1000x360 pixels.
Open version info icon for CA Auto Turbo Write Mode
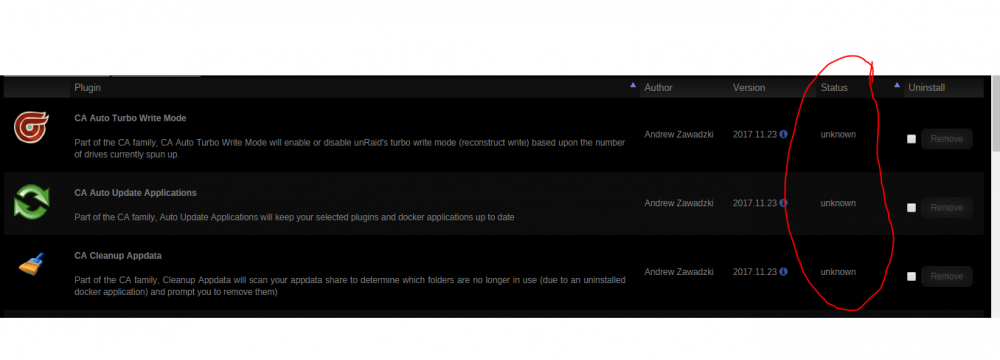pos(783,134)
